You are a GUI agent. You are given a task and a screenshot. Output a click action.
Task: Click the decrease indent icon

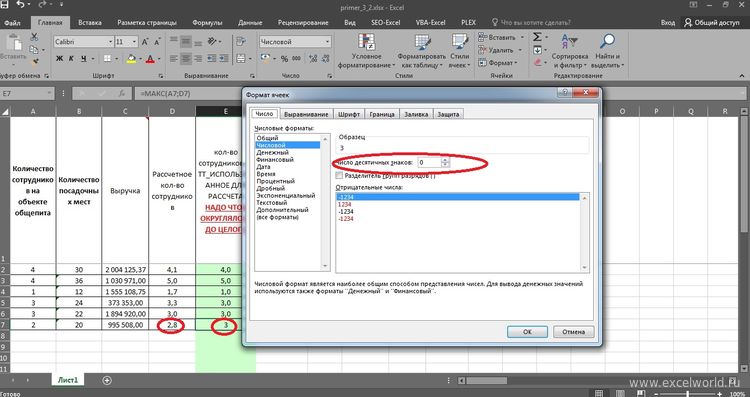click(x=212, y=59)
